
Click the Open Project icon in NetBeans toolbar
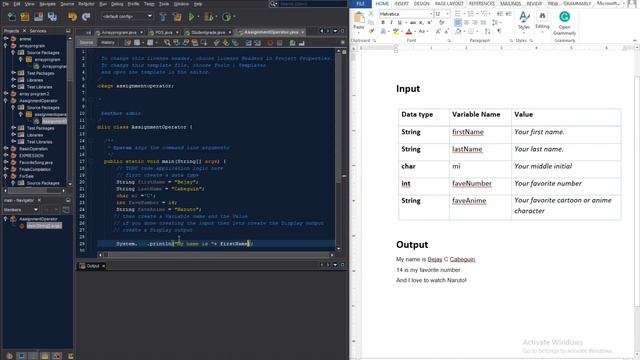click(x=39, y=17)
